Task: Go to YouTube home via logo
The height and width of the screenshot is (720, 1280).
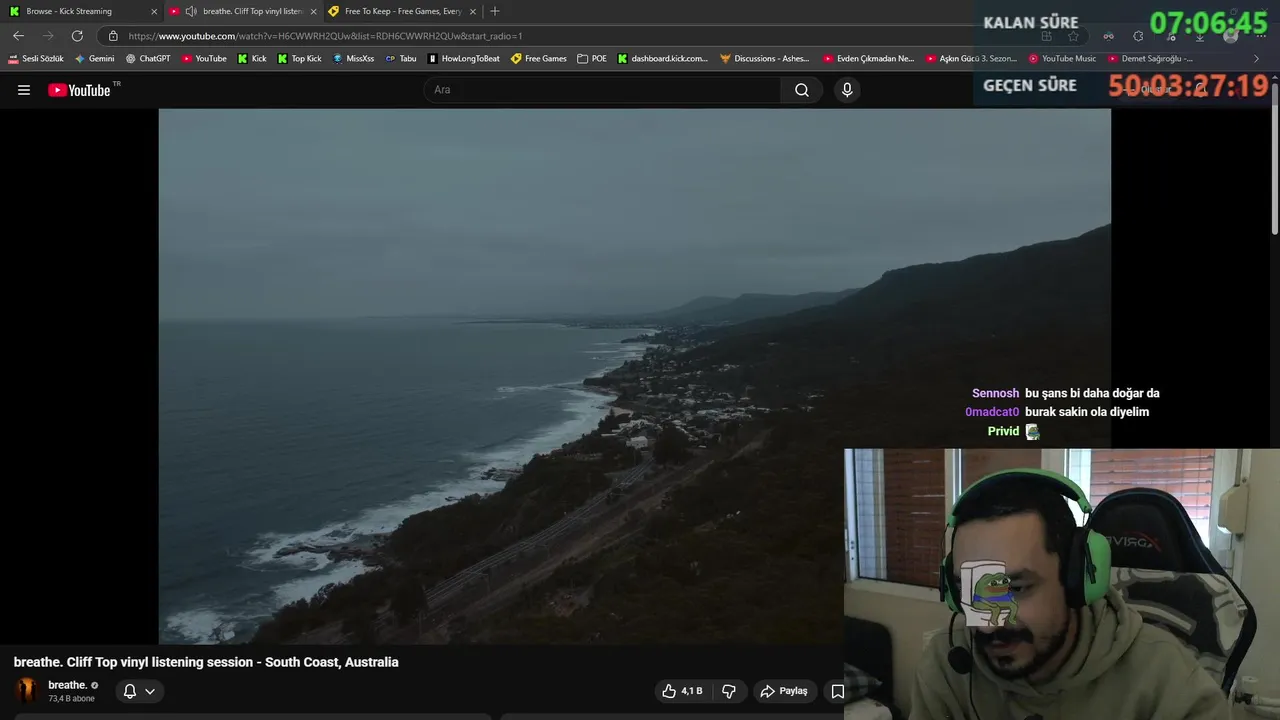Action: [79, 90]
